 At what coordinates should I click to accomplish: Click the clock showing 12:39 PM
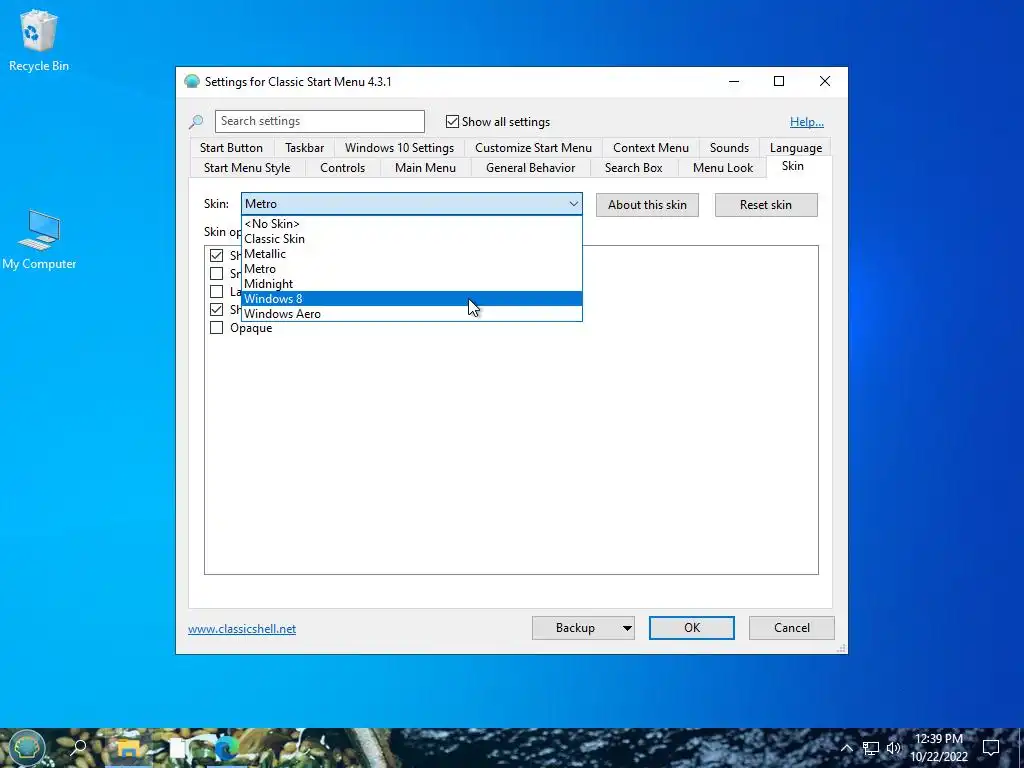point(938,739)
